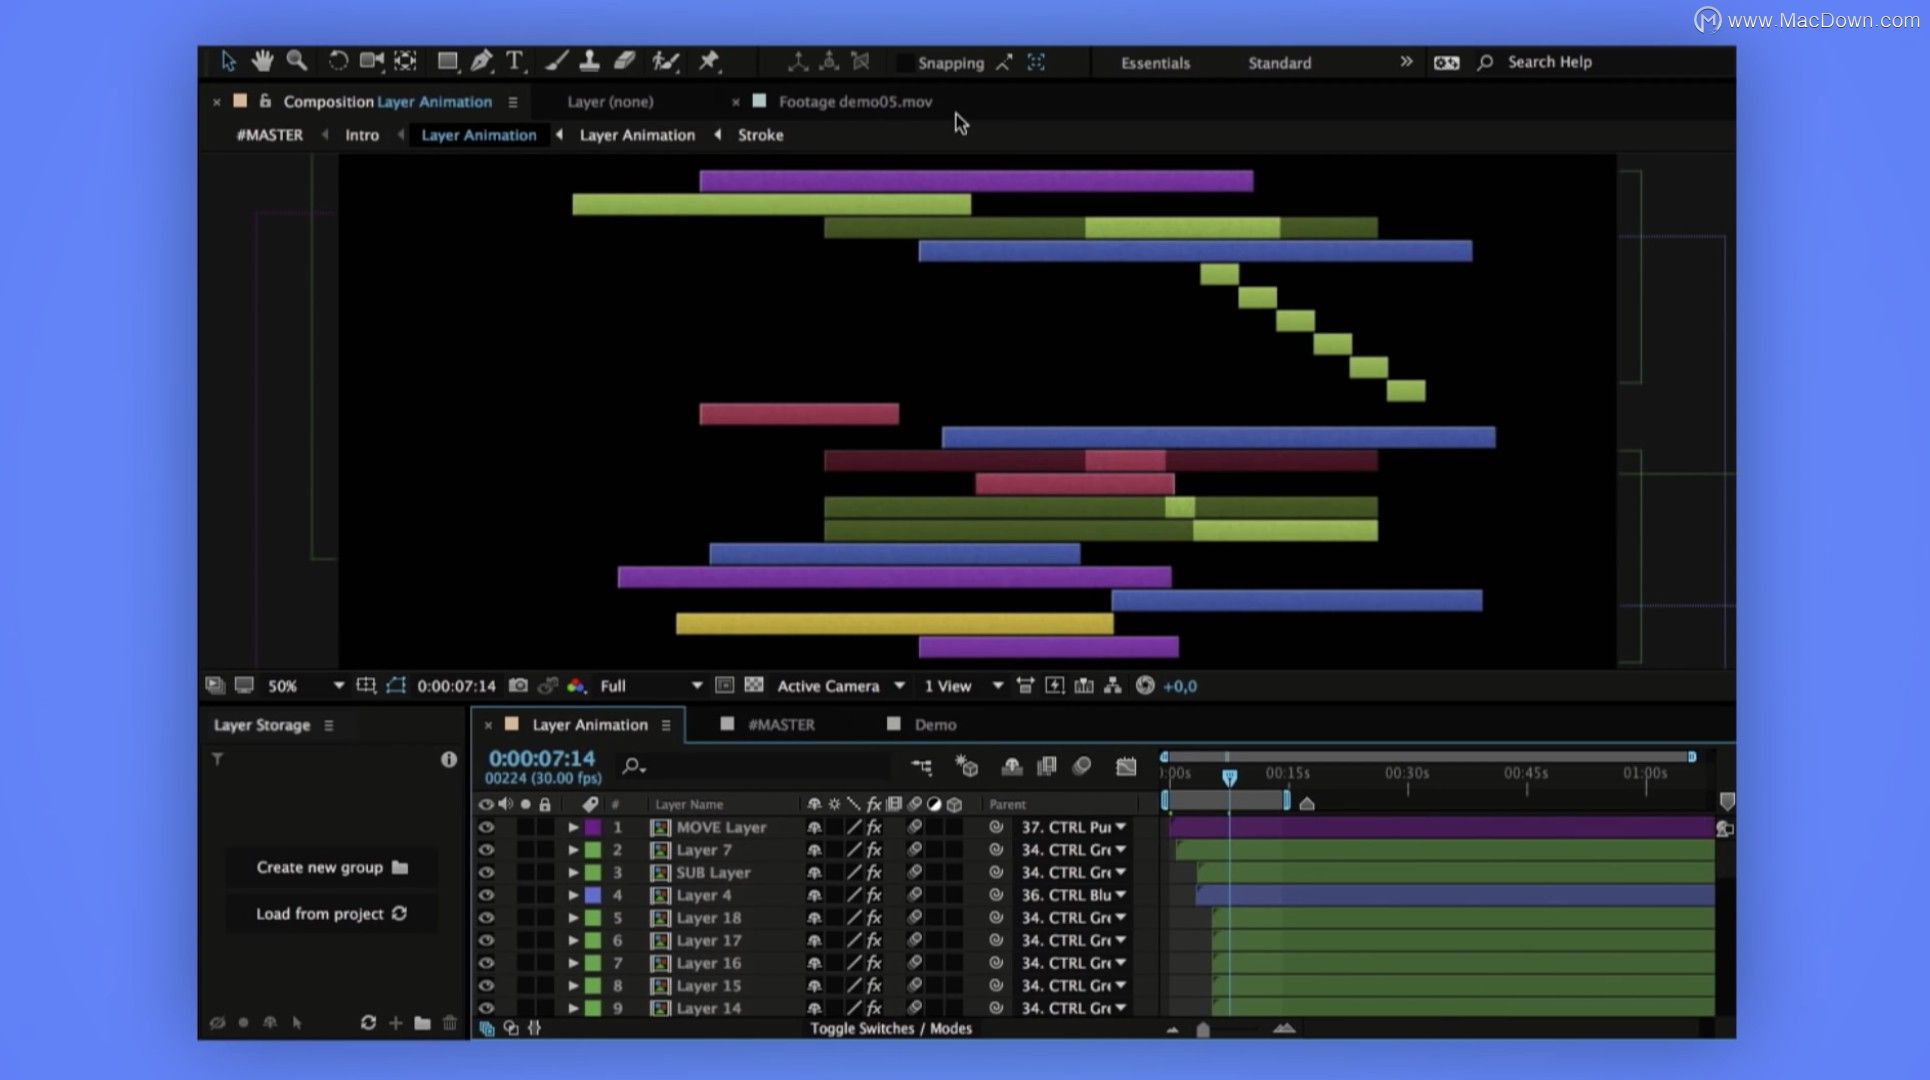This screenshot has height=1080, width=1930.
Task: Toggle visibility of MOVE Layer
Action: (485, 826)
